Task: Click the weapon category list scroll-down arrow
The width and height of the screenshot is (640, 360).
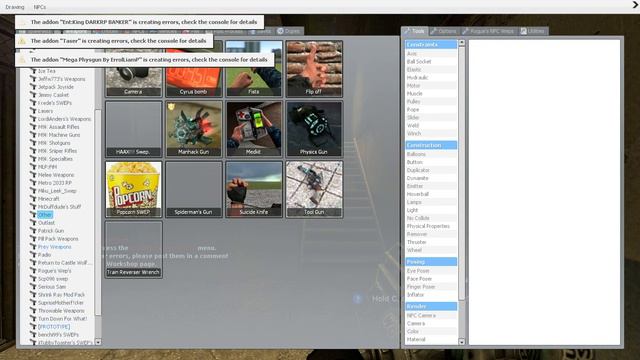Action: pos(98,342)
